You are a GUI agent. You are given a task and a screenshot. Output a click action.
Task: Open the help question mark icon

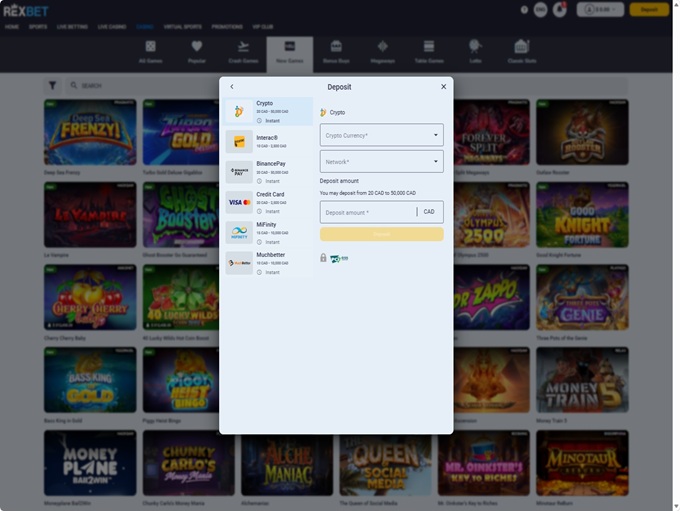pyautogui.click(x=524, y=10)
